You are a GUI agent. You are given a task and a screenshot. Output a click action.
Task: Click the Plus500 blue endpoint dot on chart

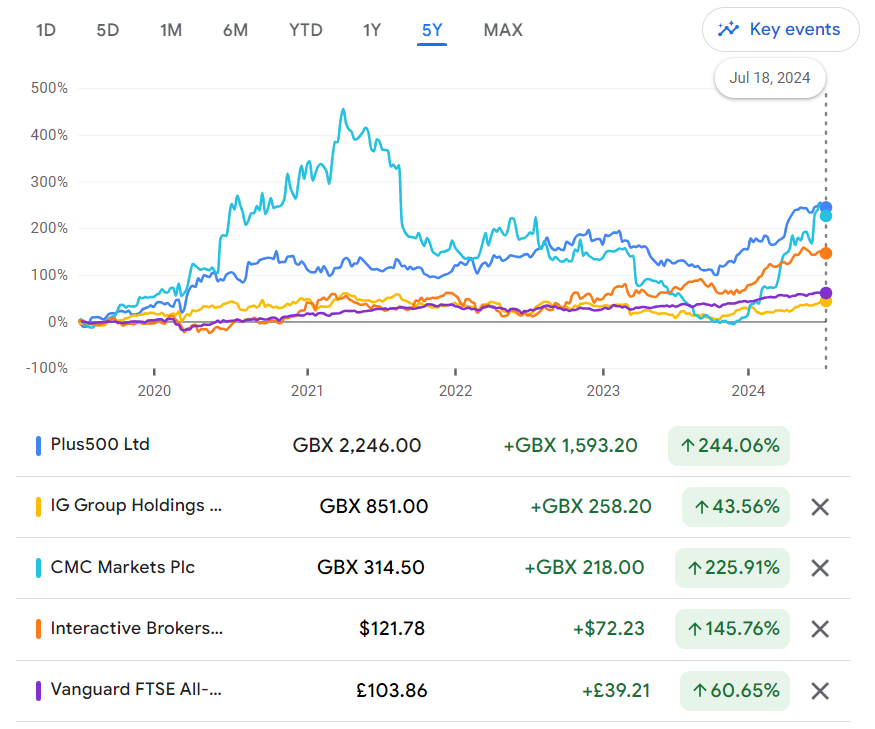[826, 207]
